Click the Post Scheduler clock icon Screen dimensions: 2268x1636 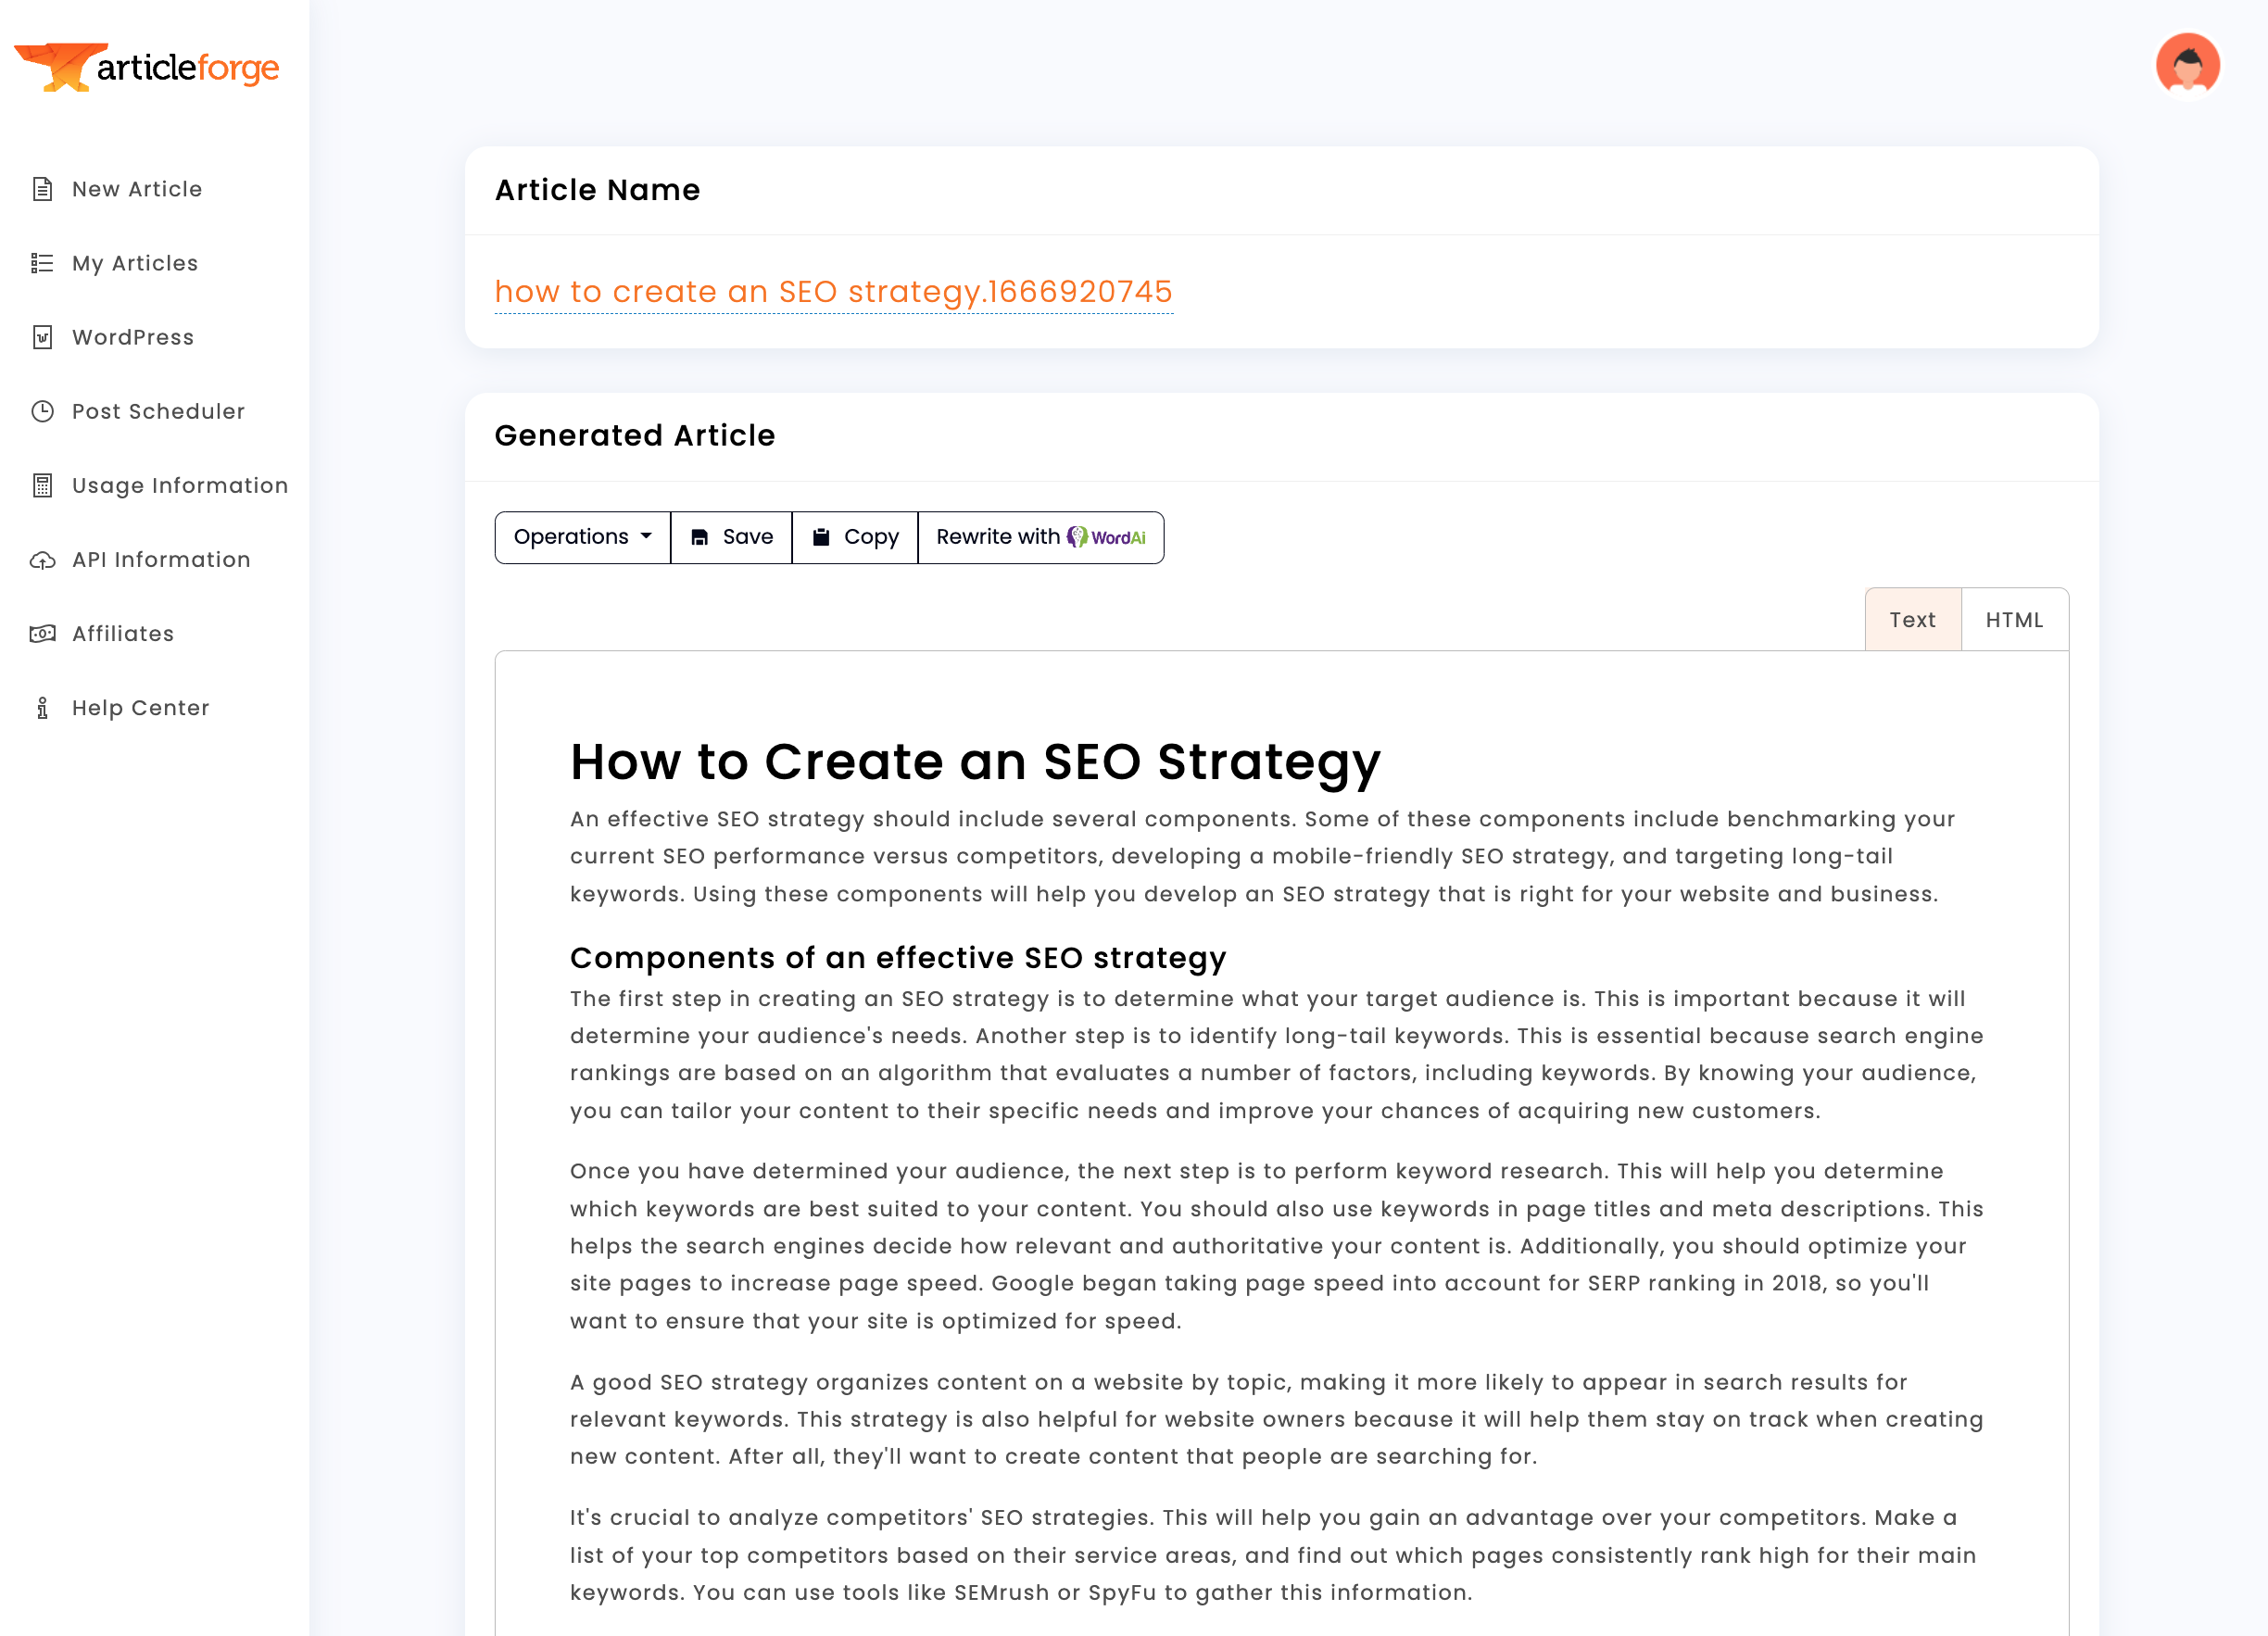(42, 411)
